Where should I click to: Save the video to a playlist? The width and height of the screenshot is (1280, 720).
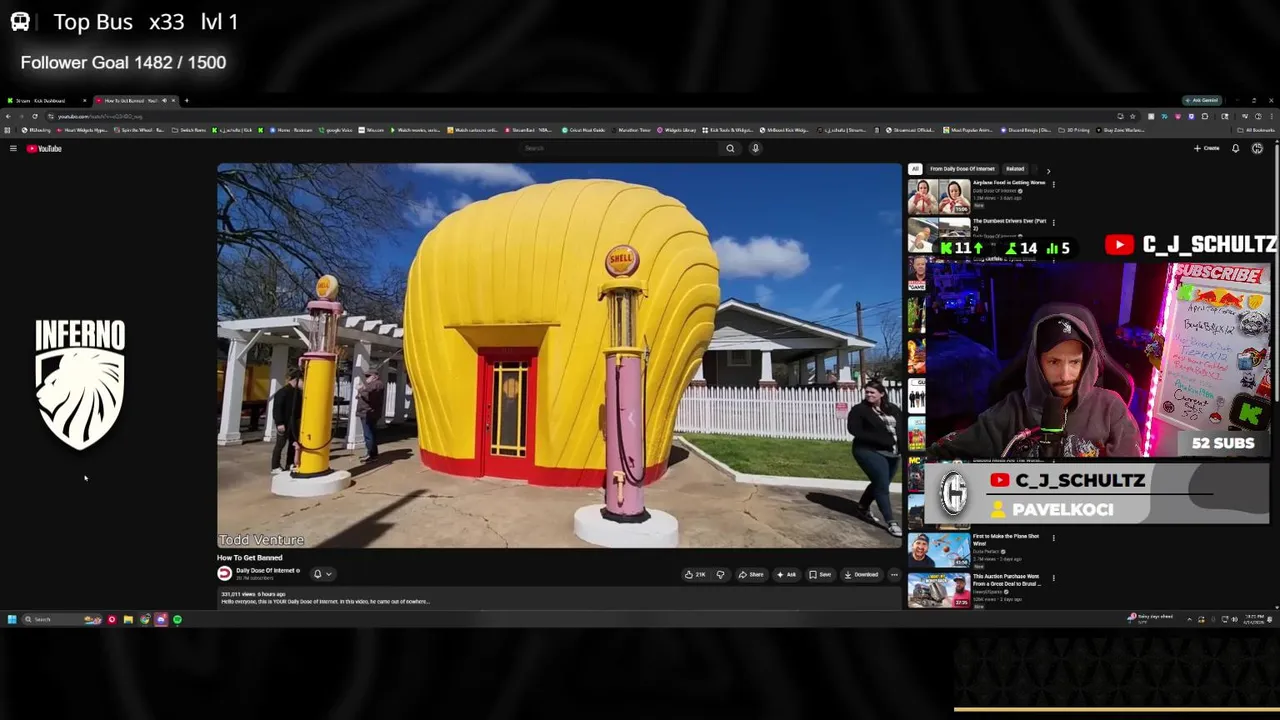point(820,574)
